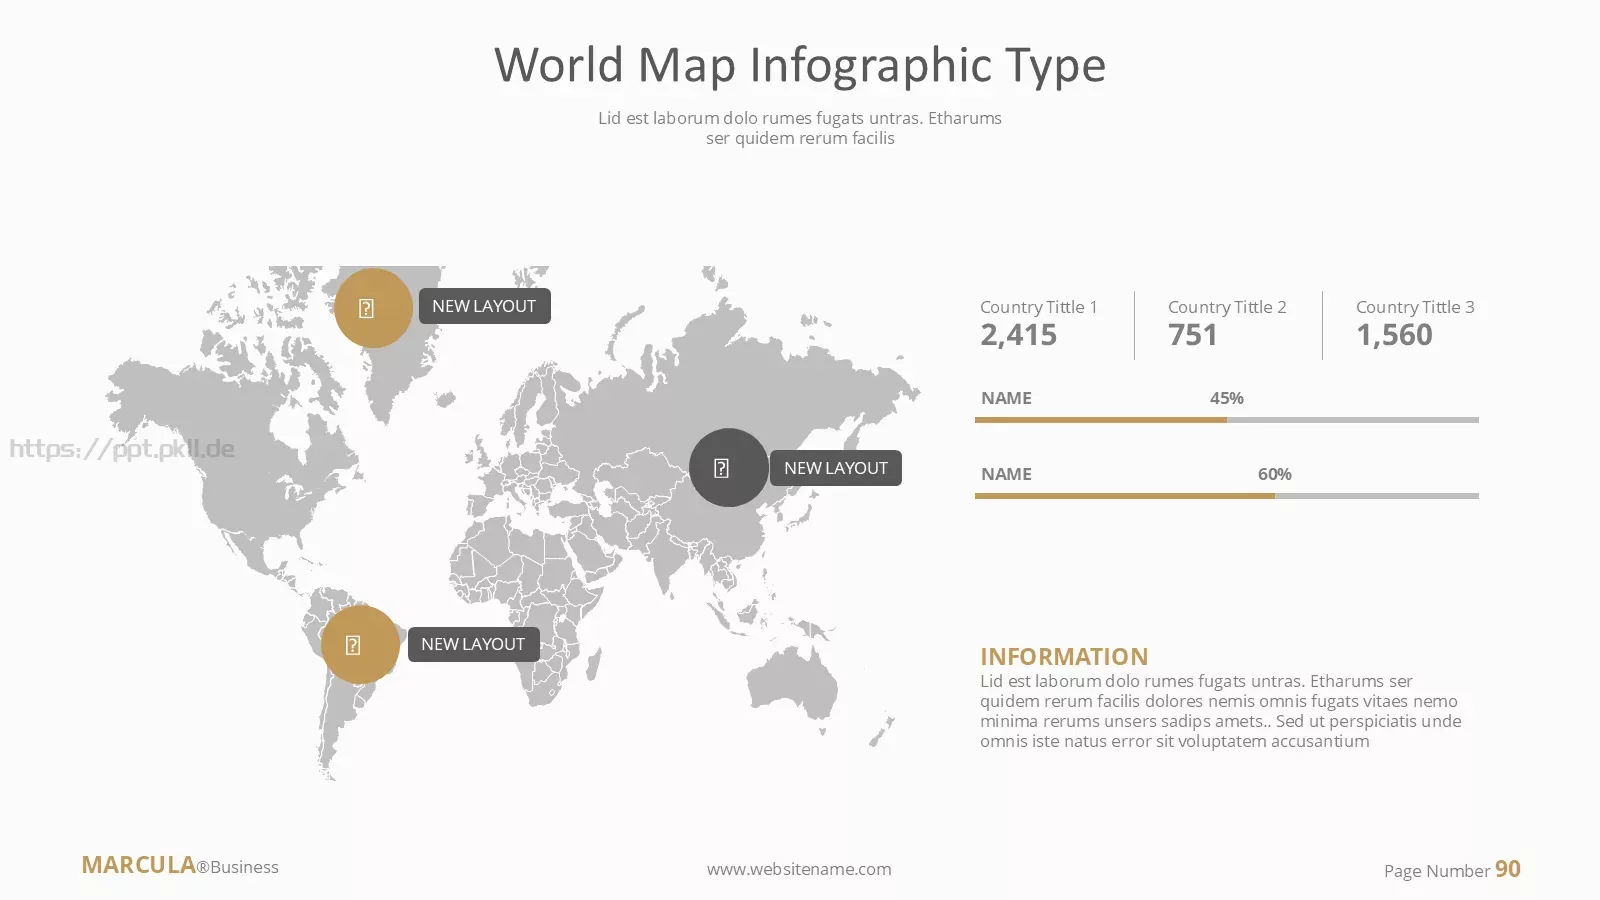Select the value 1,560
Screen dimensions: 1600x900
point(1394,335)
